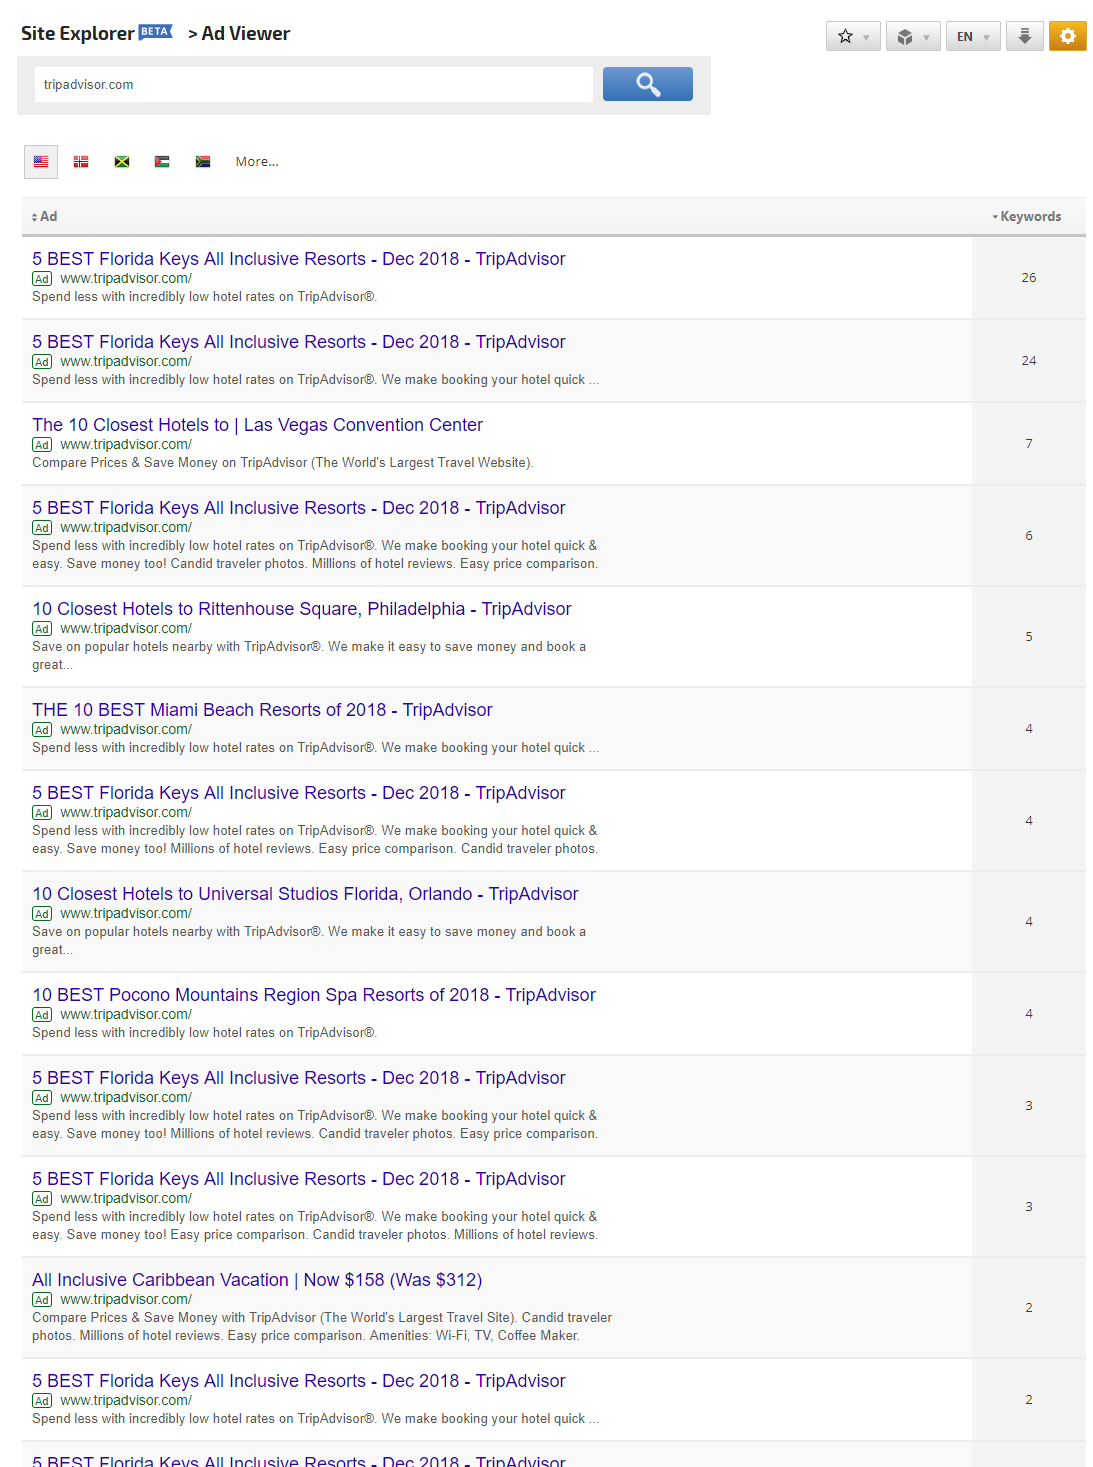Click Ad badge in Miami Beach row
The width and height of the screenshot is (1093, 1467).
click(42, 730)
